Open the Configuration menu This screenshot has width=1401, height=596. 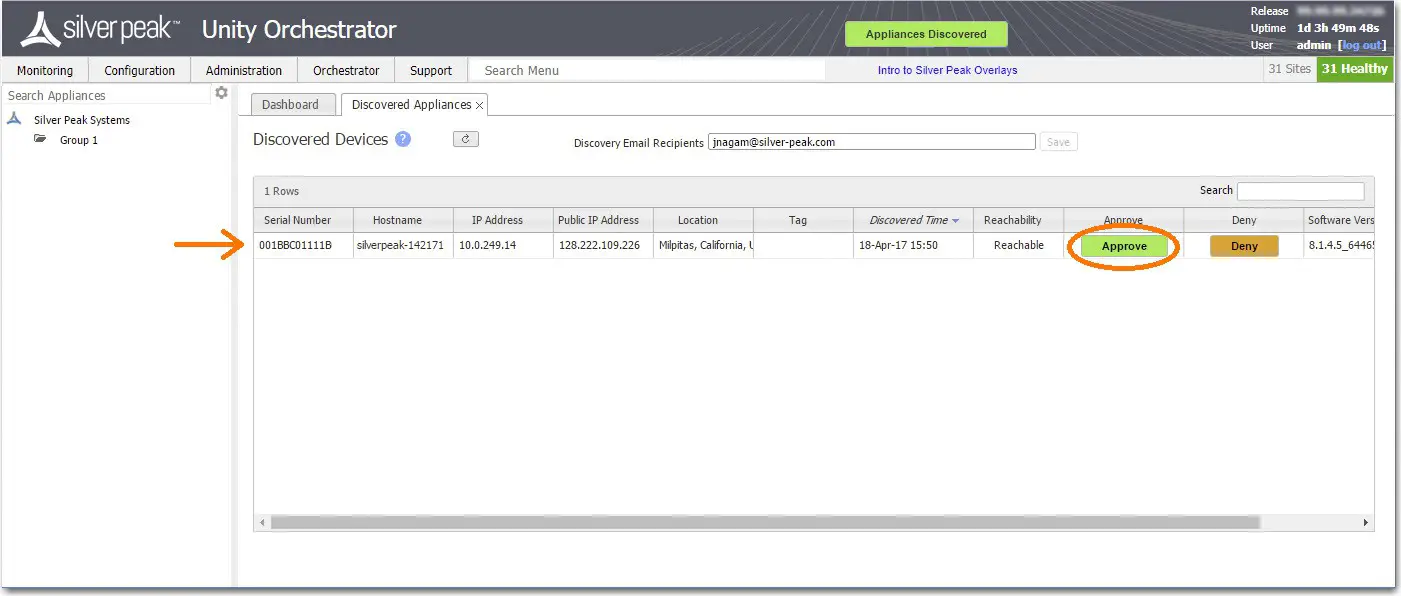(139, 70)
